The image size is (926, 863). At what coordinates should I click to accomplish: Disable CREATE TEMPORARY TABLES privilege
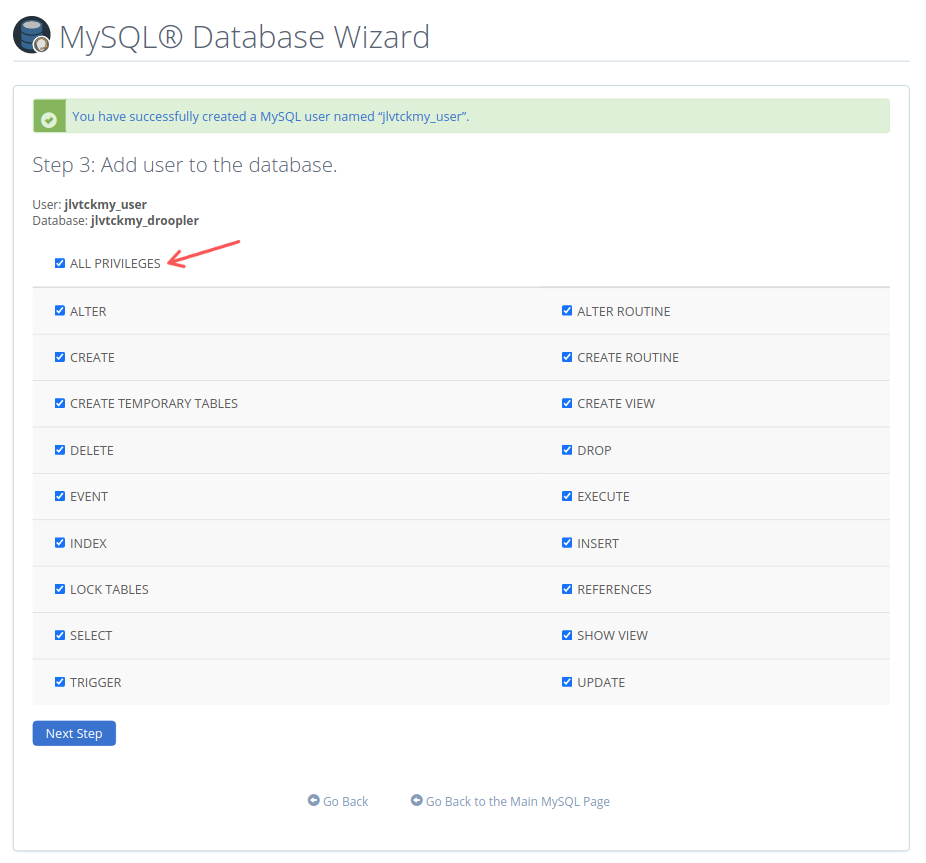pyautogui.click(x=60, y=403)
